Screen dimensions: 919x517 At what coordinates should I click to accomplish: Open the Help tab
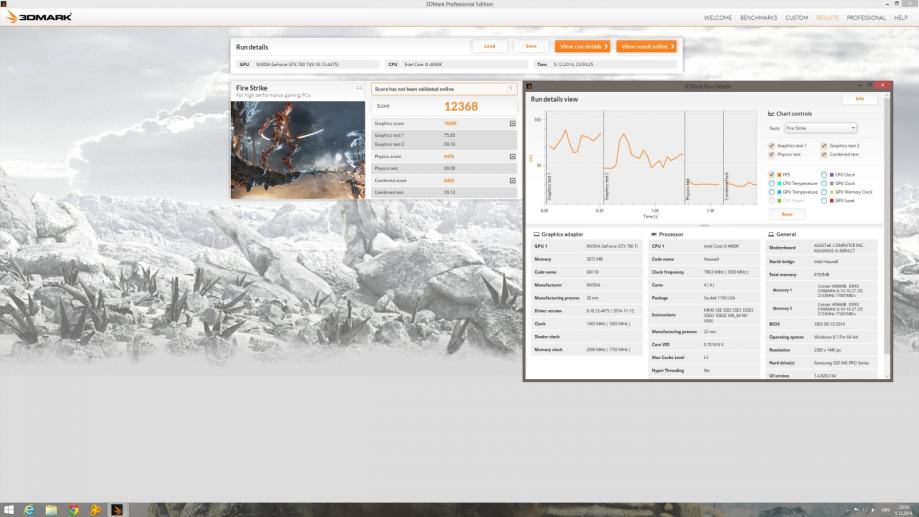click(x=900, y=18)
